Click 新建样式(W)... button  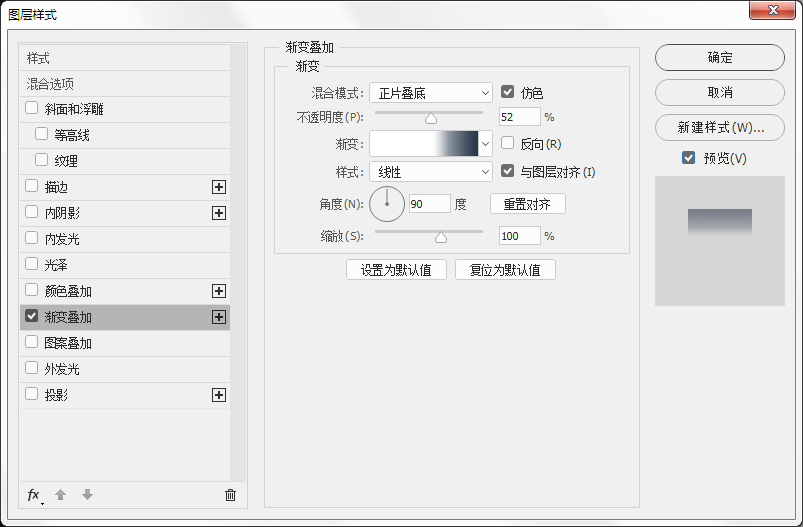pyautogui.click(x=720, y=127)
